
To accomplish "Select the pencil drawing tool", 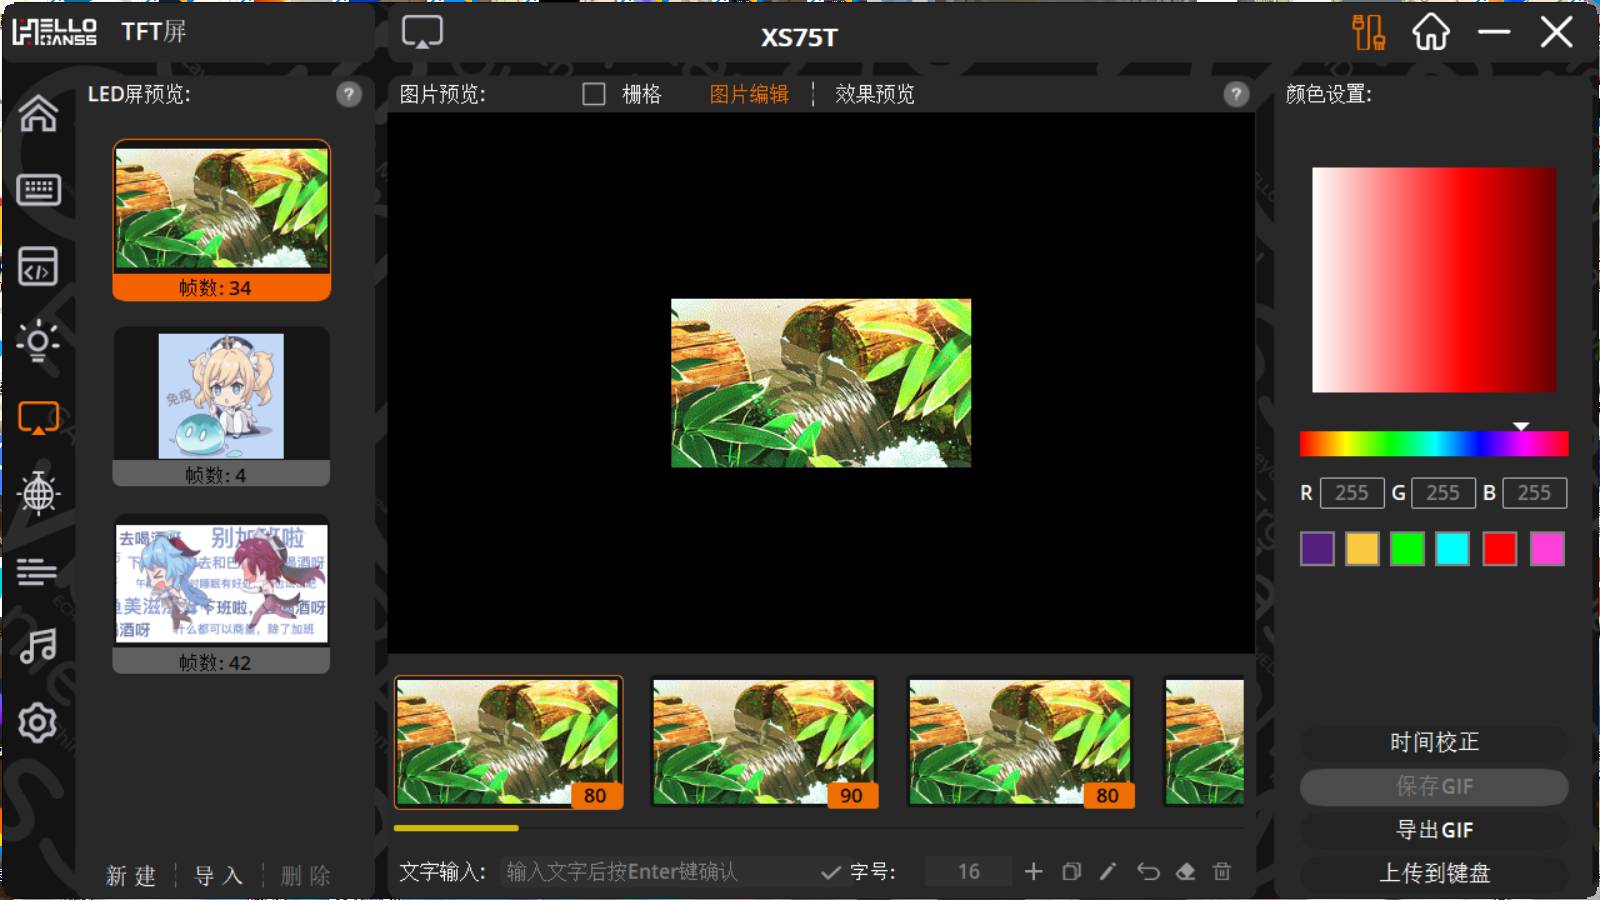I will click(1108, 872).
